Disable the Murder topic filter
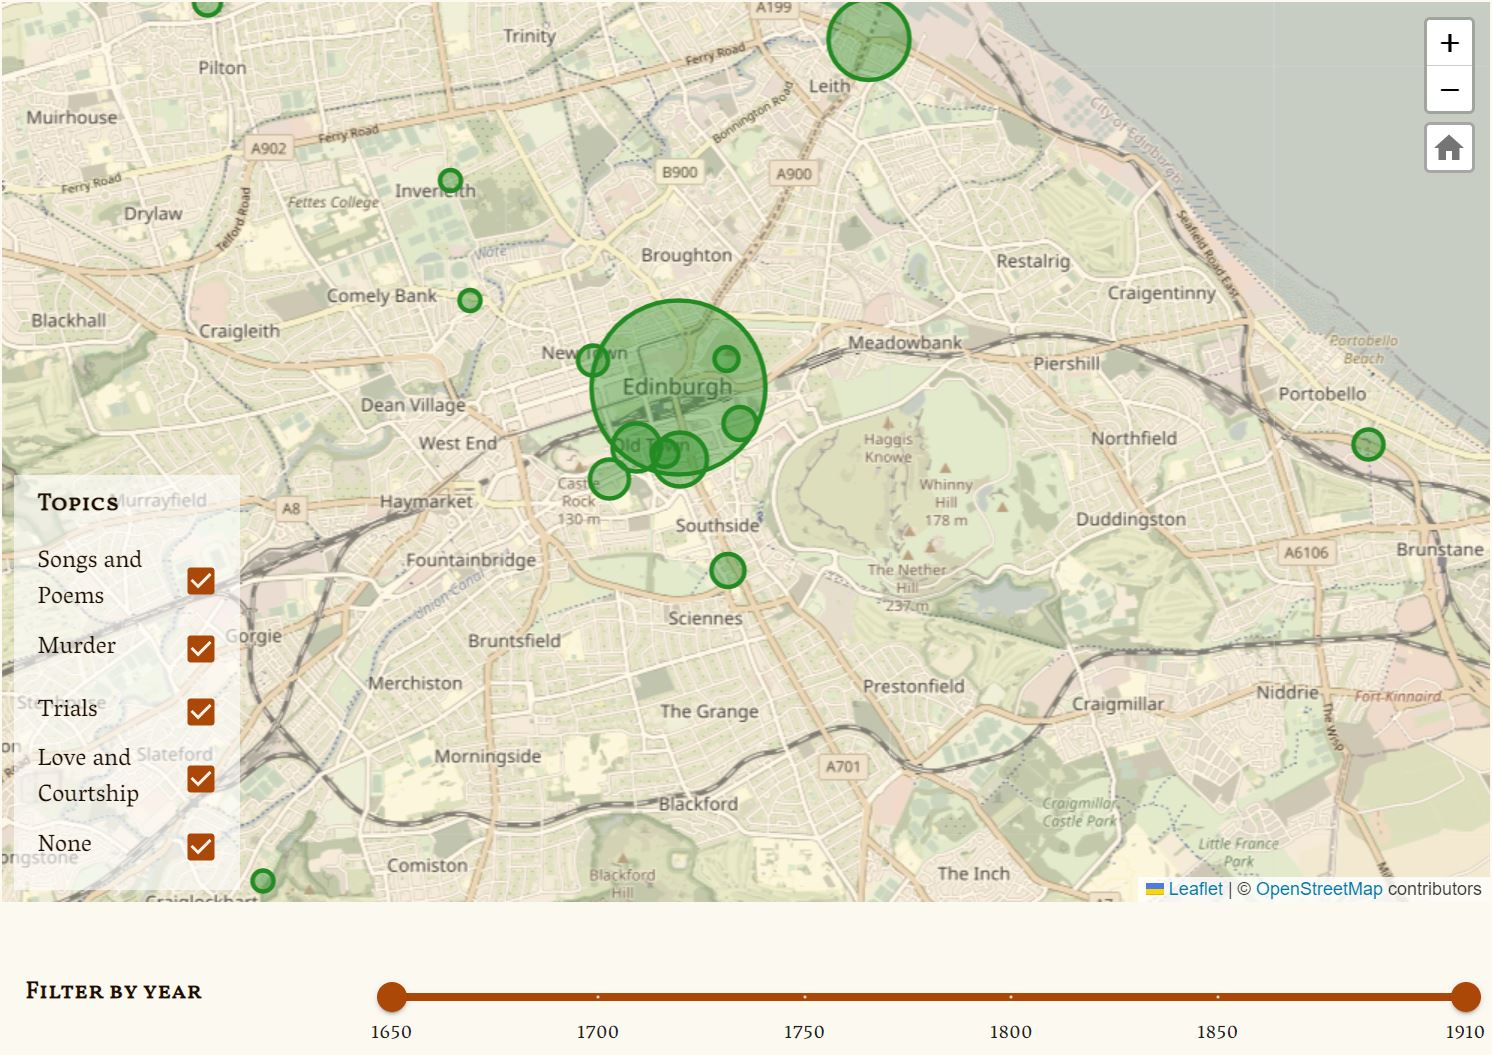This screenshot has height=1055, width=1492. [x=201, y=649]
